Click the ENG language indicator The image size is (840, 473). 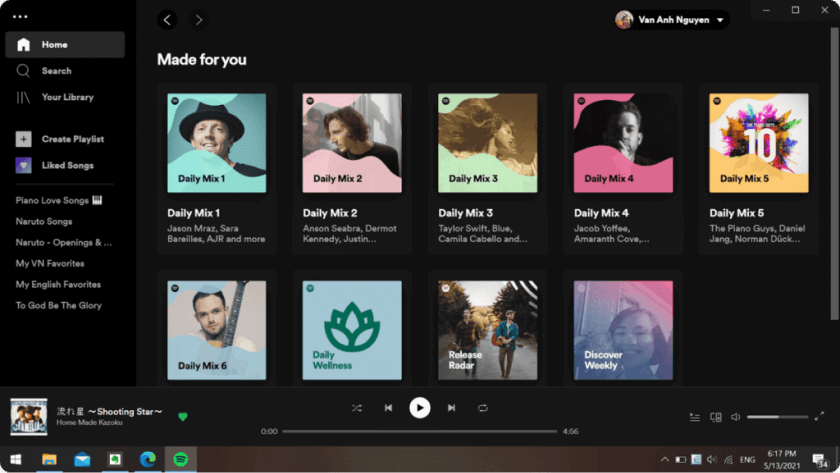tap(747, 460)
